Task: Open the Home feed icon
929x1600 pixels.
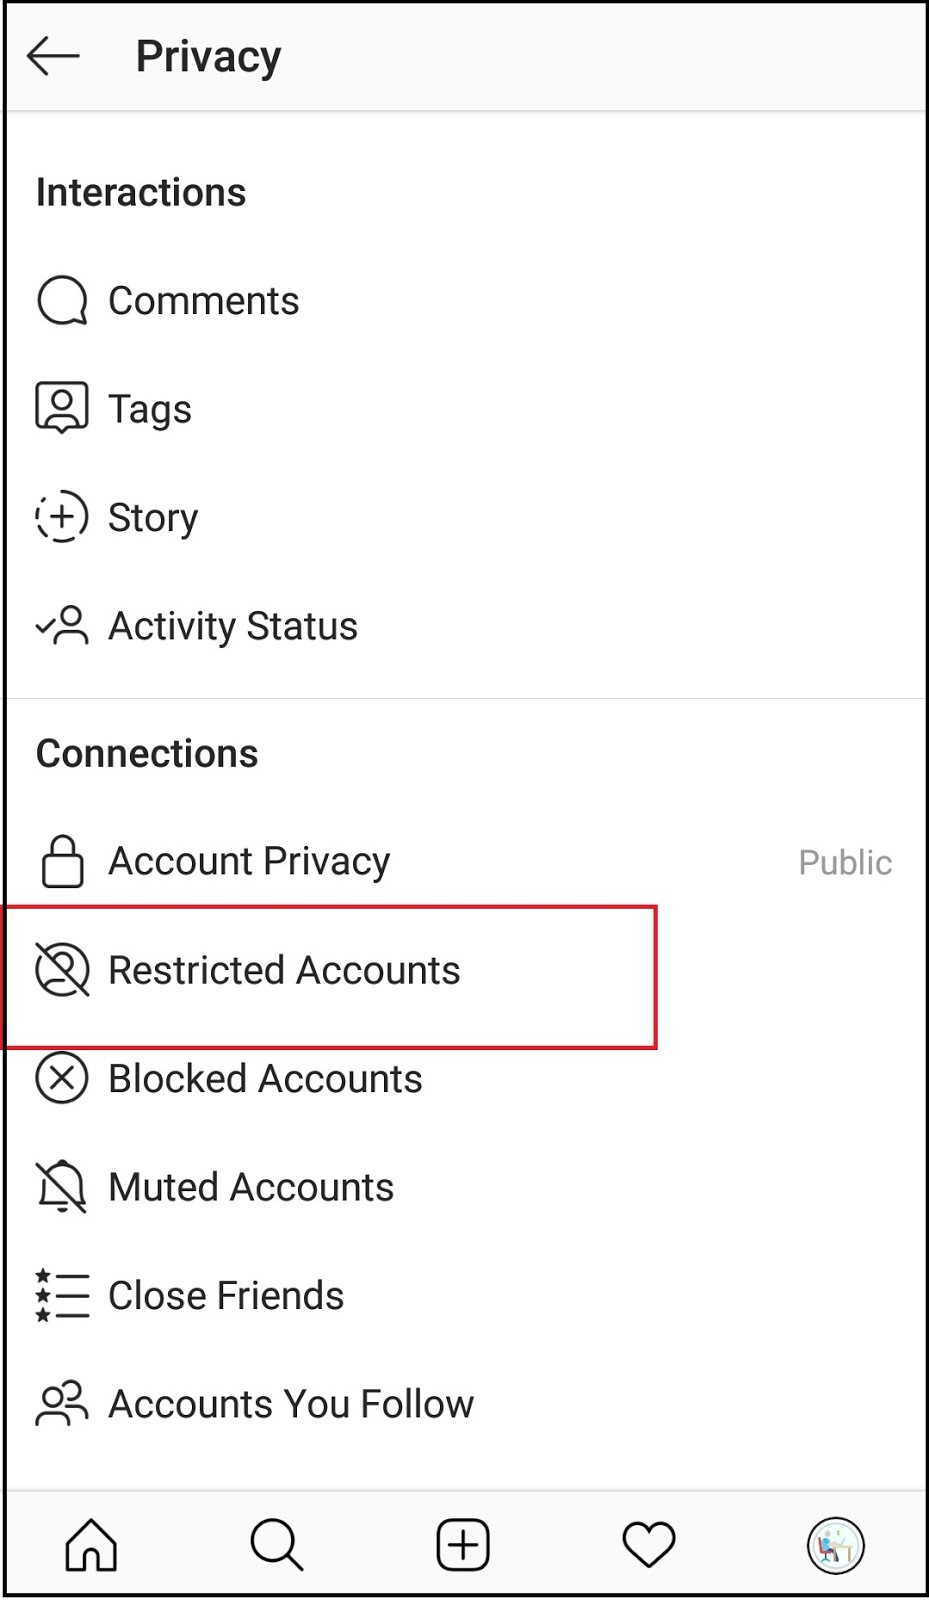Action: [90, 1543]
